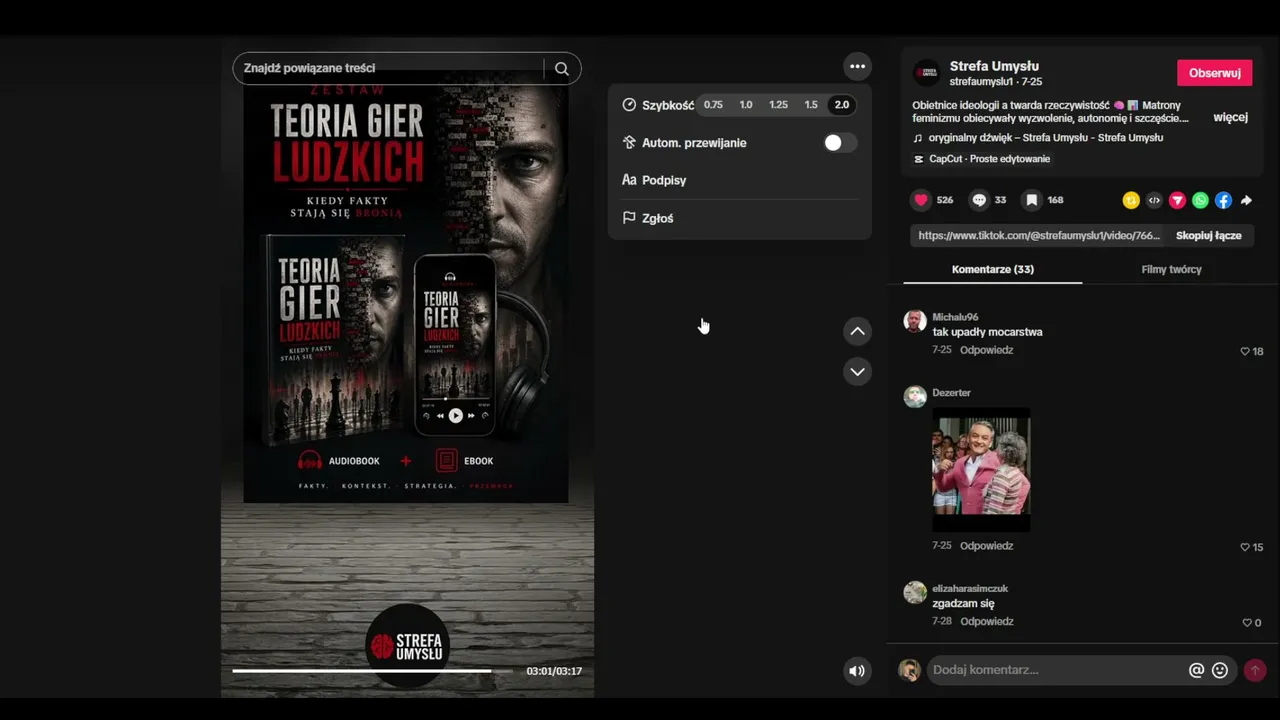This screenshot has height=720, width=1280.
Task: Mute the video with speaker icon
Action: 857,671
